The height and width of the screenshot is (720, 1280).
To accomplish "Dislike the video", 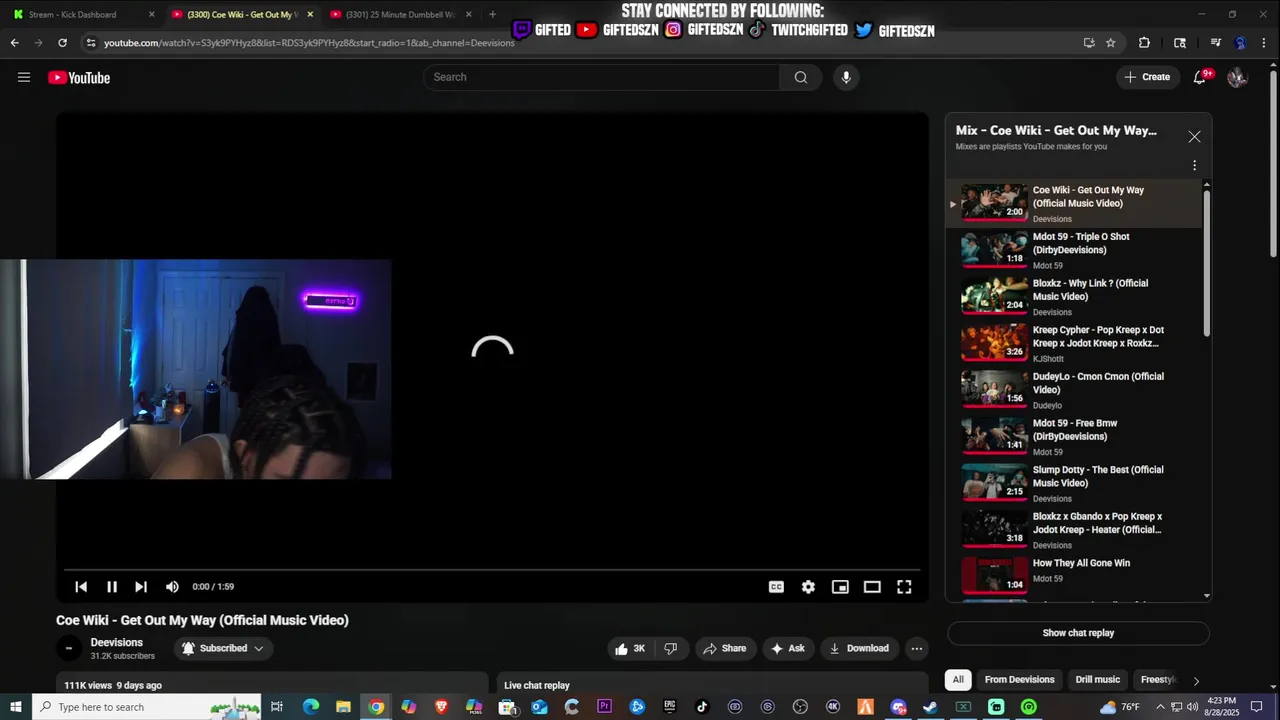I will (x=671, y=648).
